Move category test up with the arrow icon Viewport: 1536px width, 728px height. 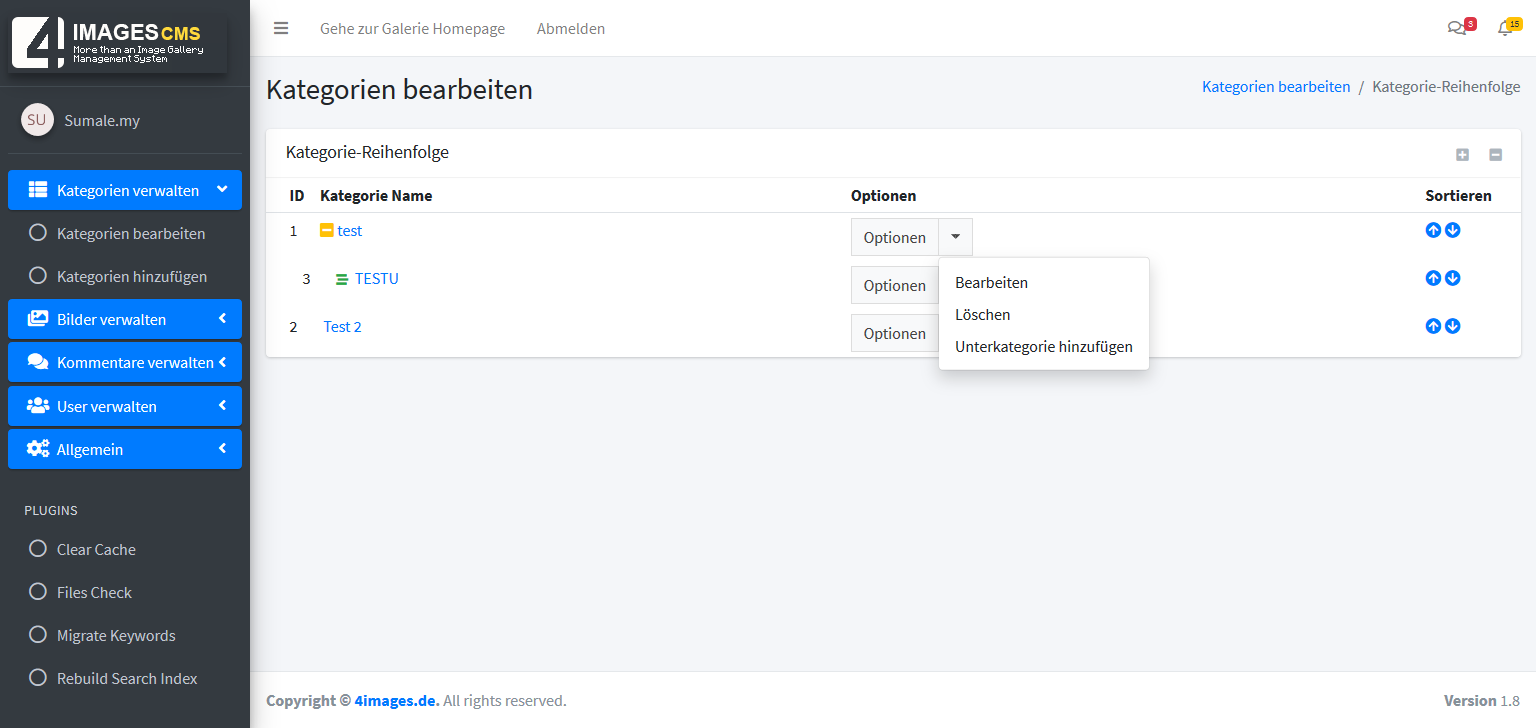coord(1433,230)
